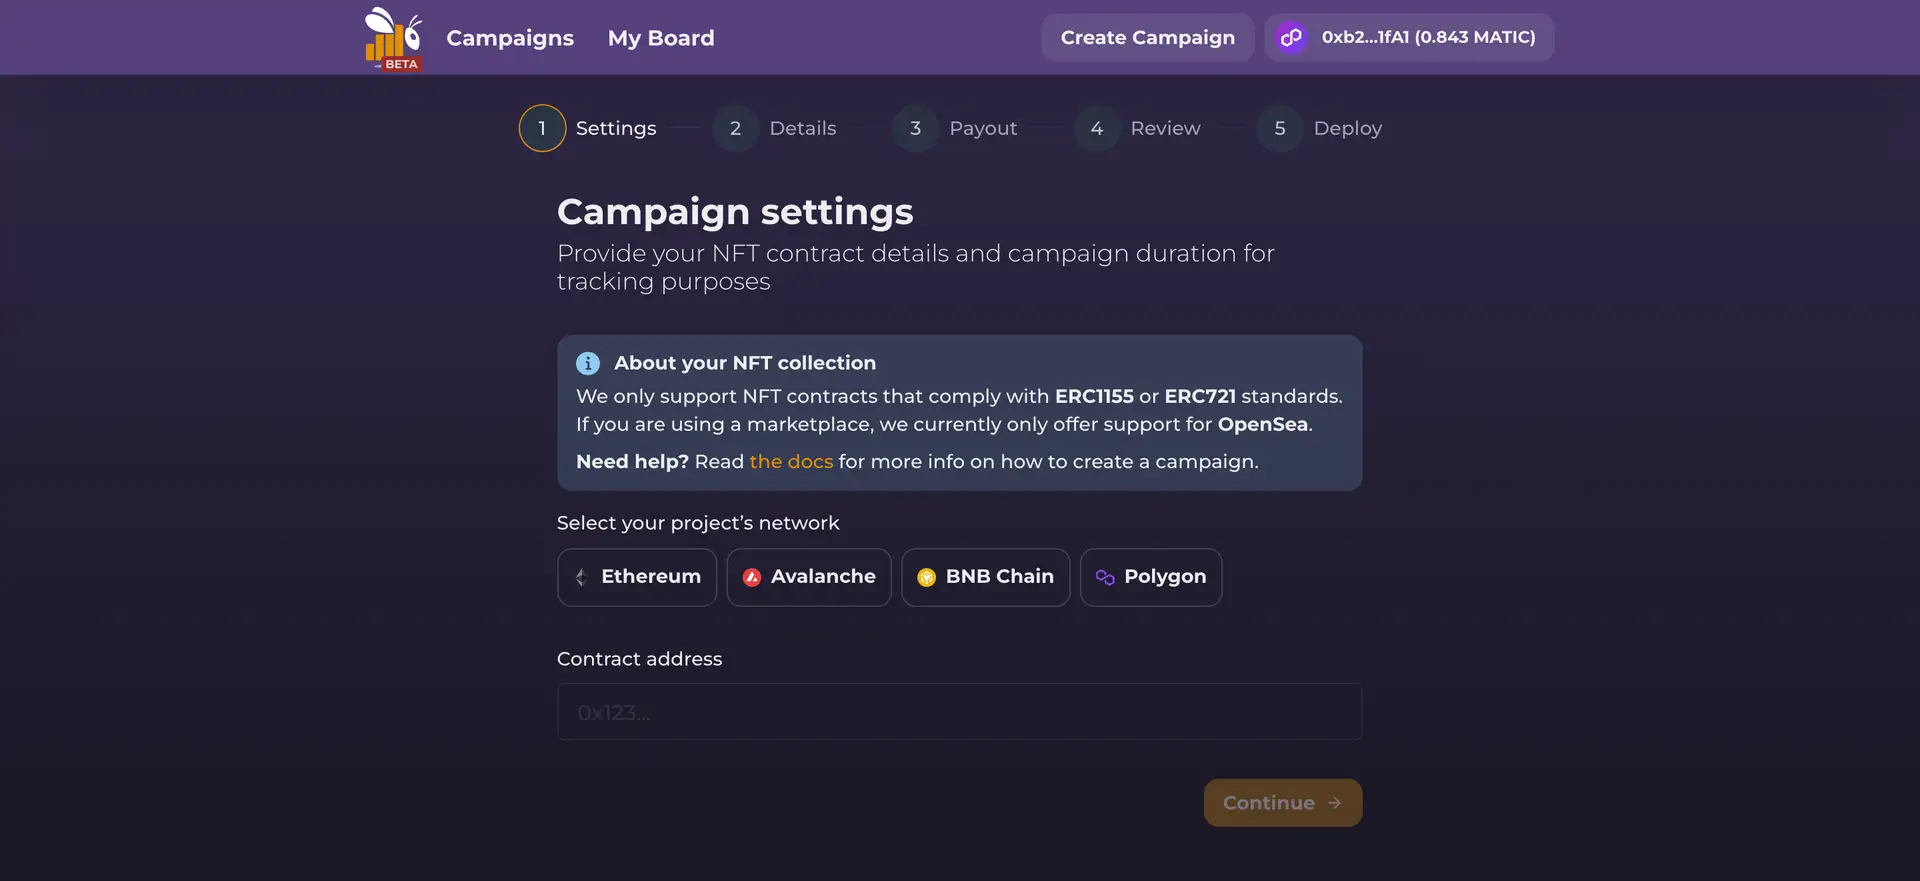Open 'the docs' link
The width and height of the screenshot is (1920, 881).
(x=791, y=462)
